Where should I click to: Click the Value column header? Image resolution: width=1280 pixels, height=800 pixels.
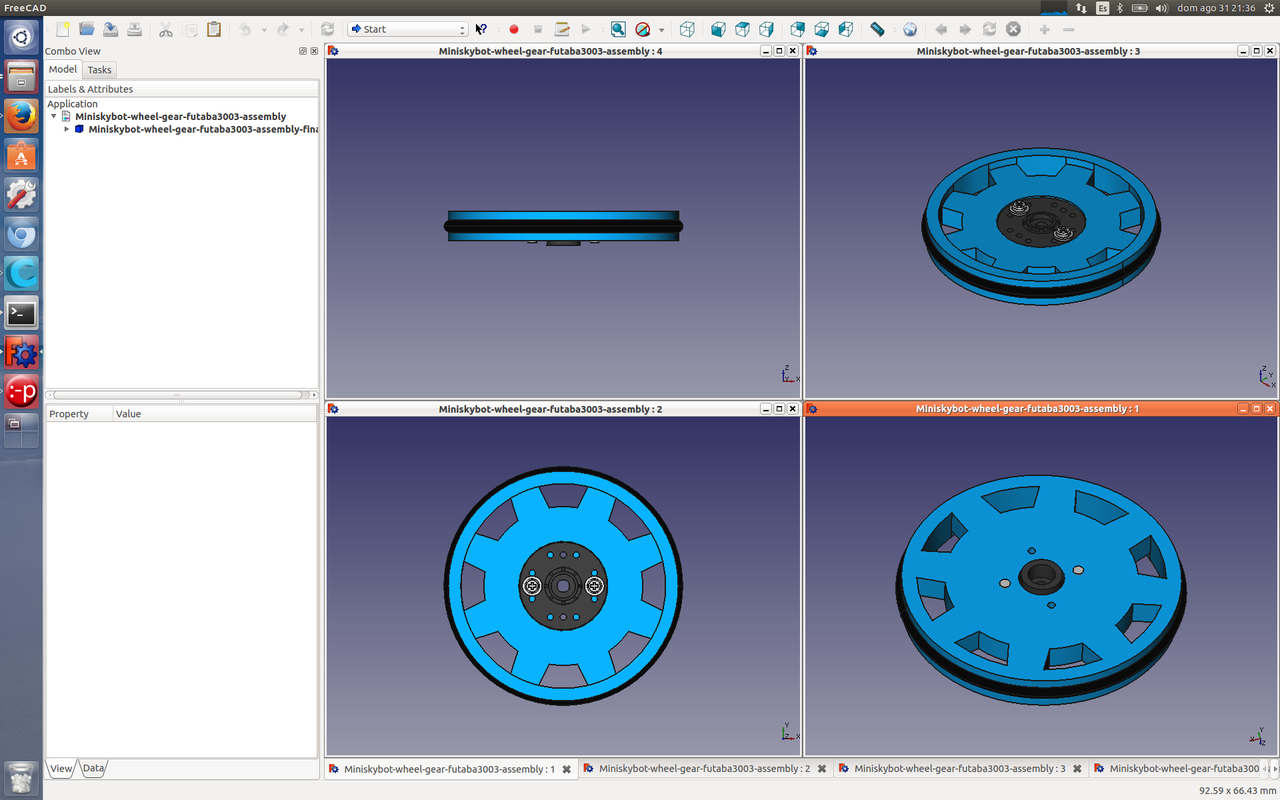128,414
